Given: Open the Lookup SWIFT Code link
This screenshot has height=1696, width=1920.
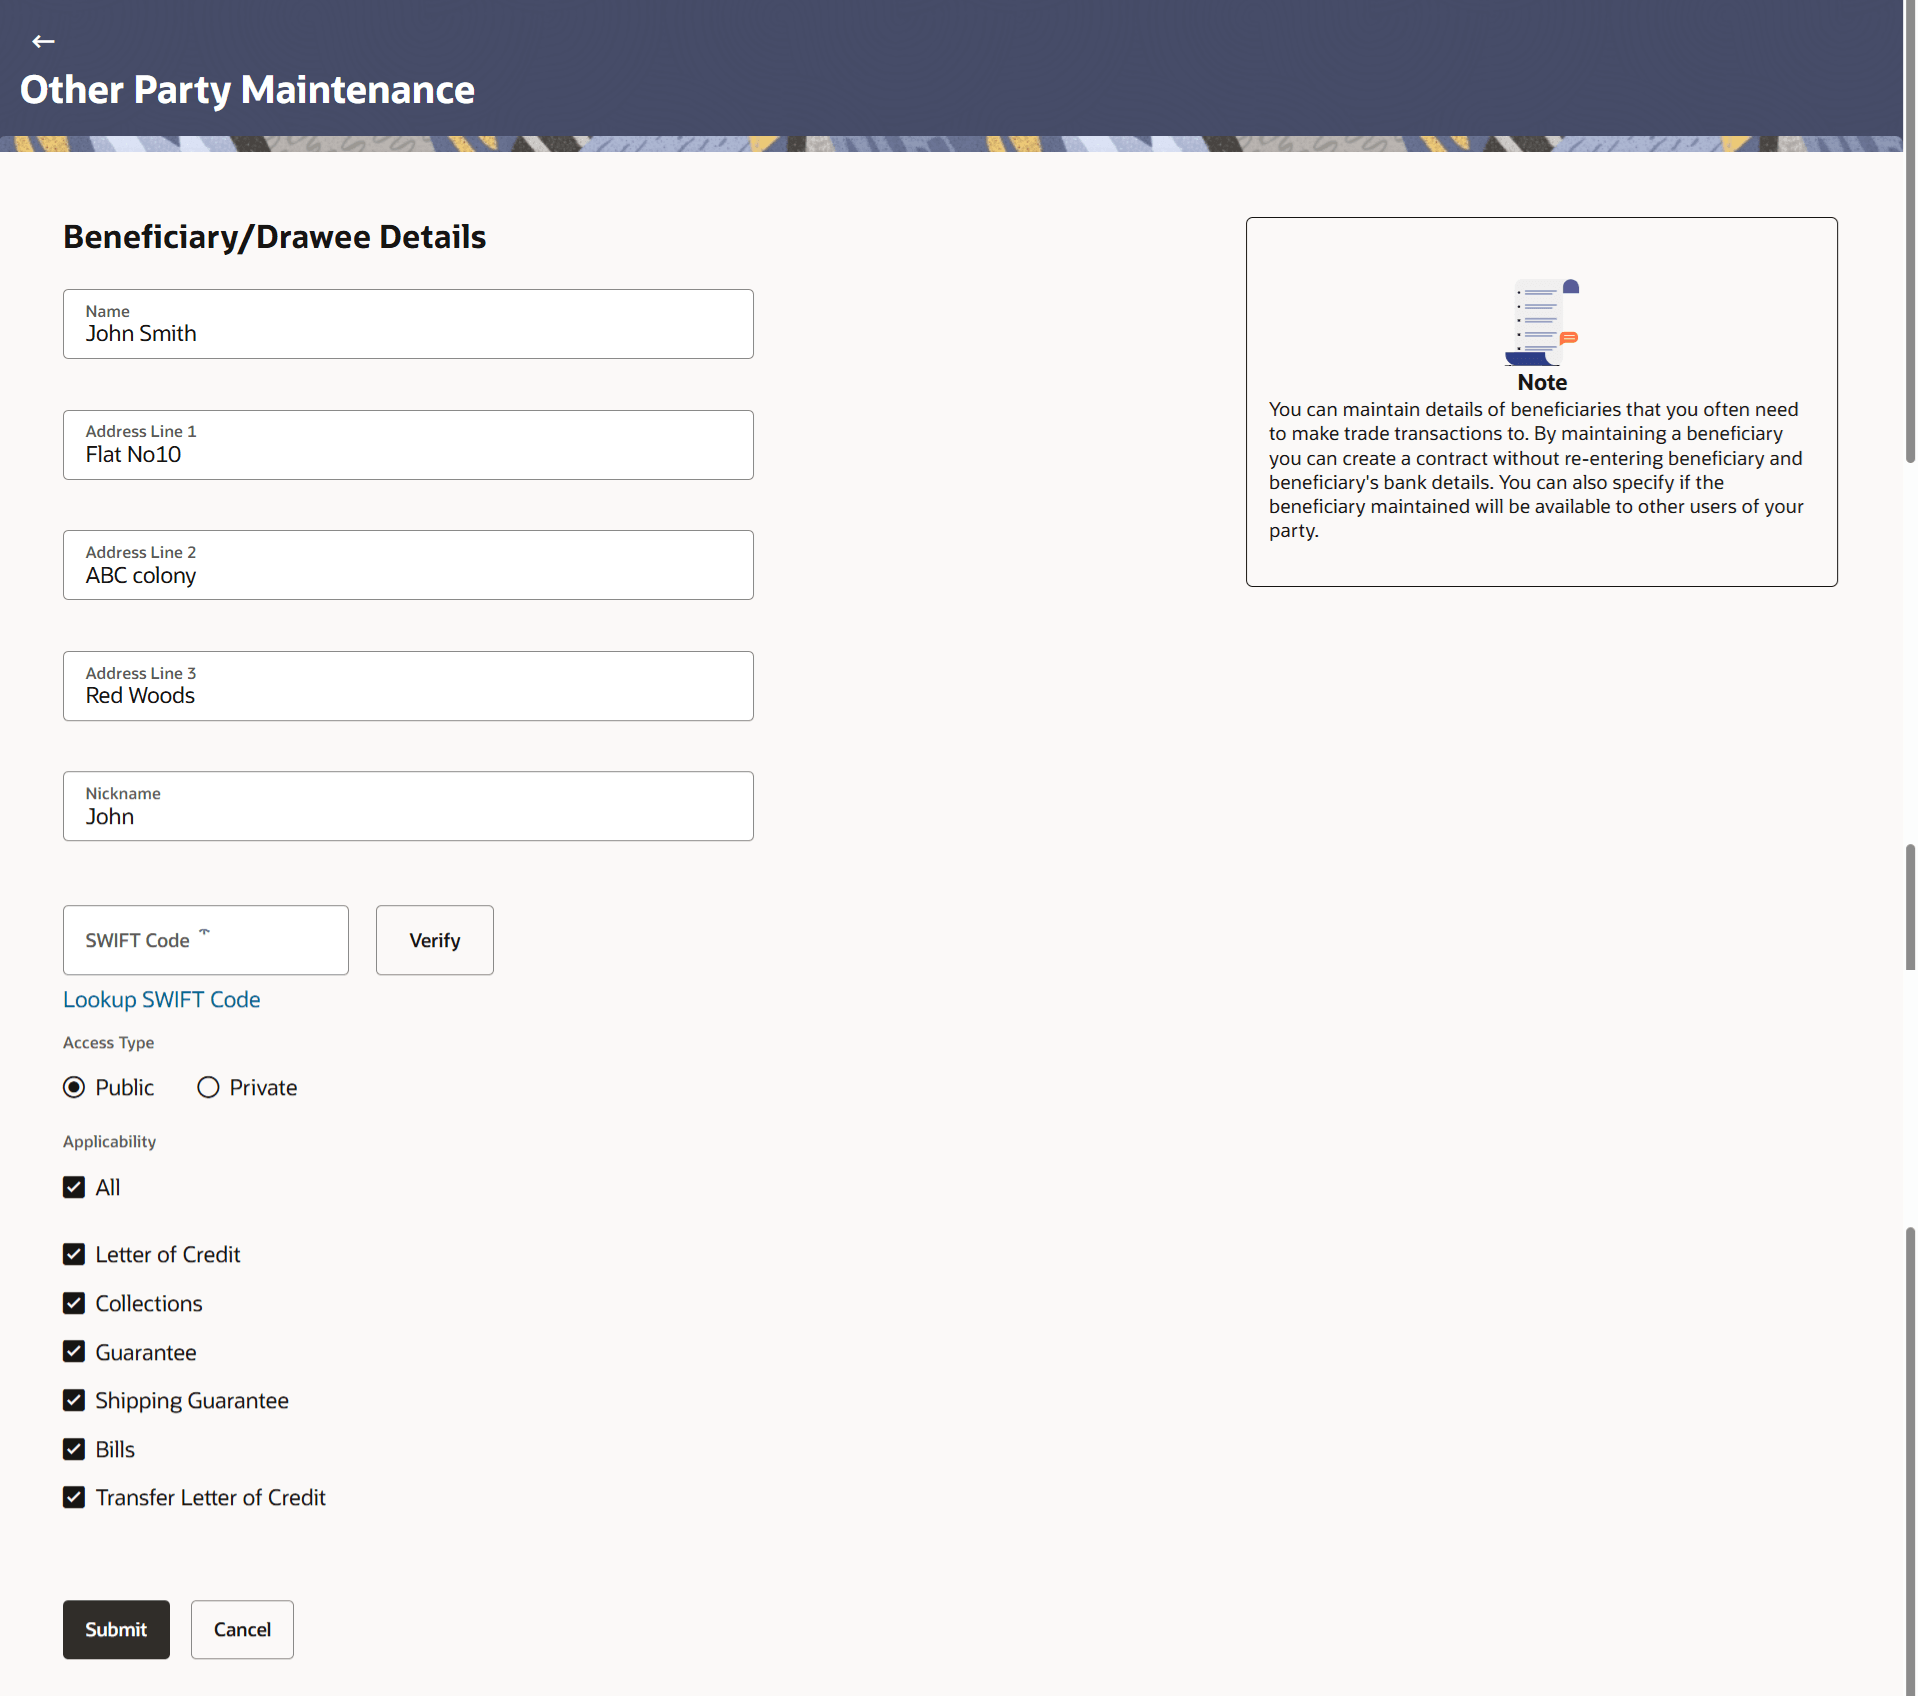Looking at the screenshot, I should [161, 999].
